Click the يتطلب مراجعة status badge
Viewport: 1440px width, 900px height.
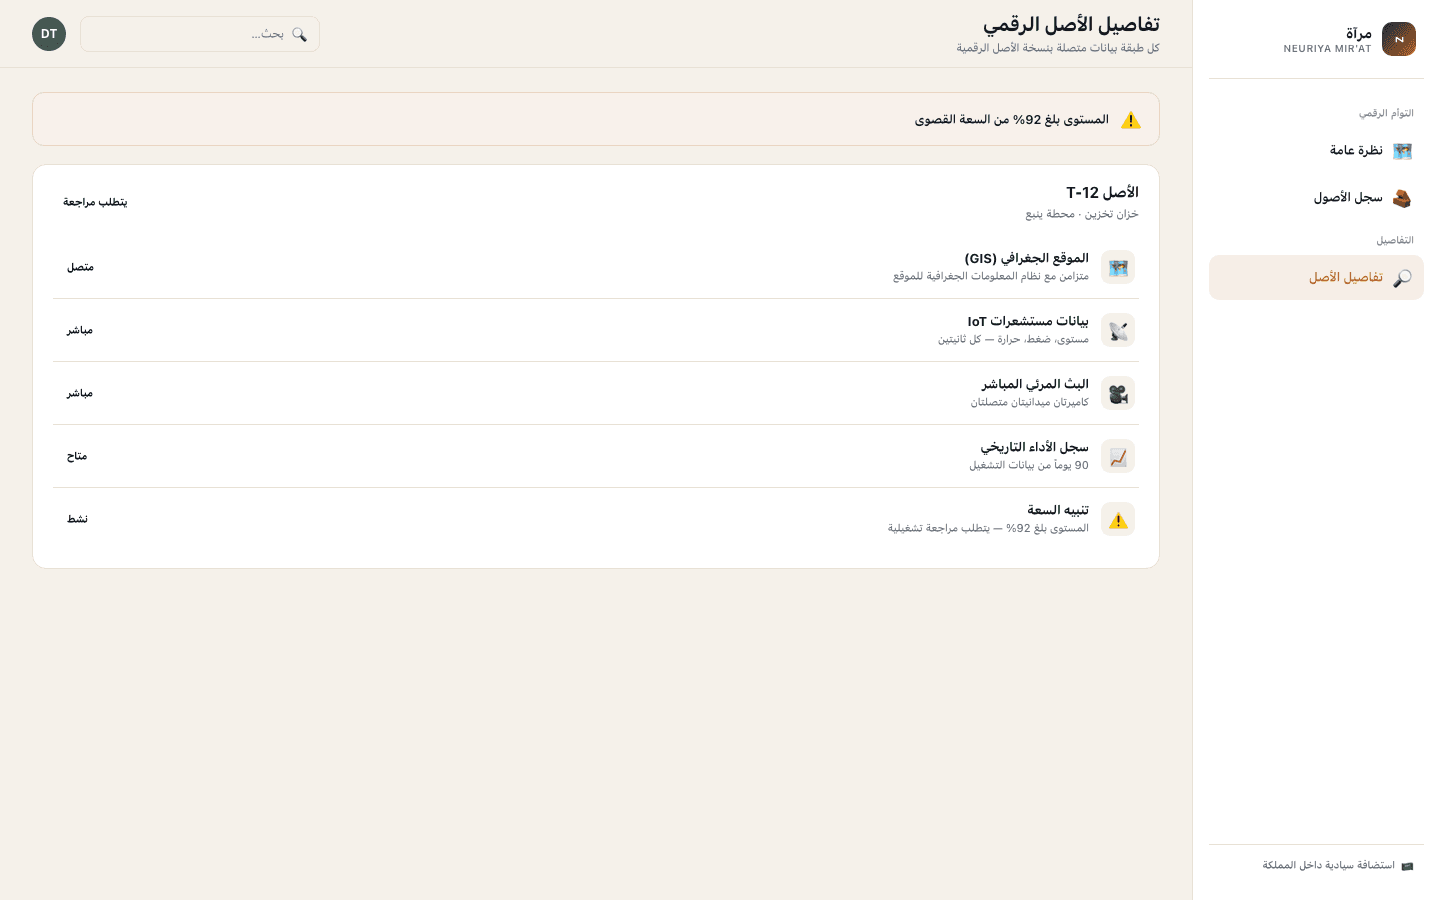95,202
